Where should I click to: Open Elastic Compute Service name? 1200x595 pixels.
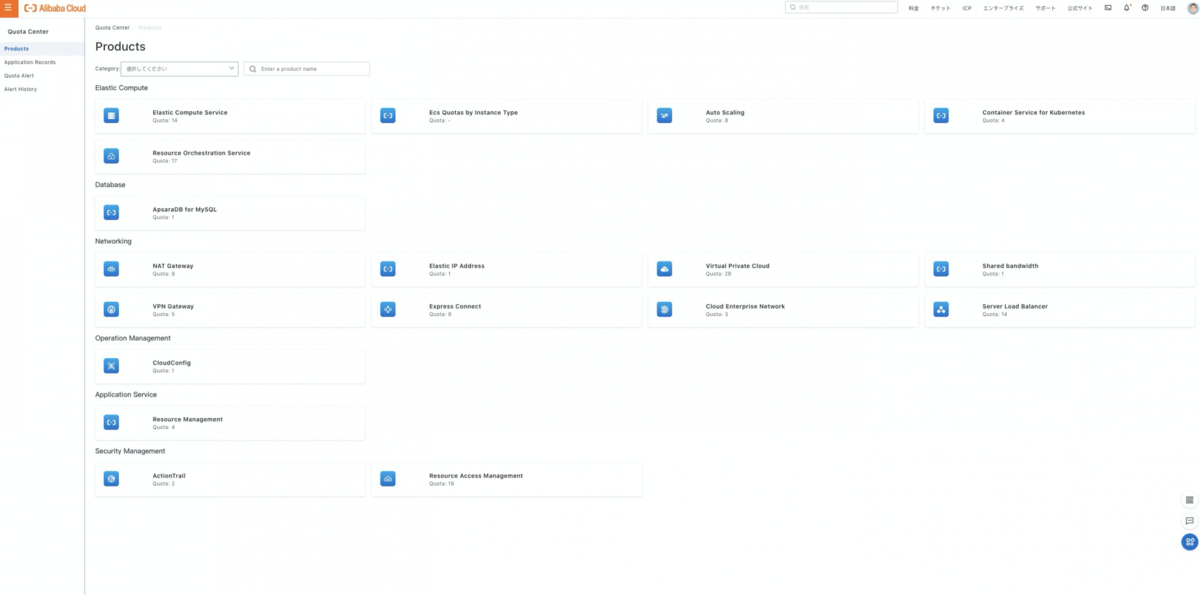point(190,112)
